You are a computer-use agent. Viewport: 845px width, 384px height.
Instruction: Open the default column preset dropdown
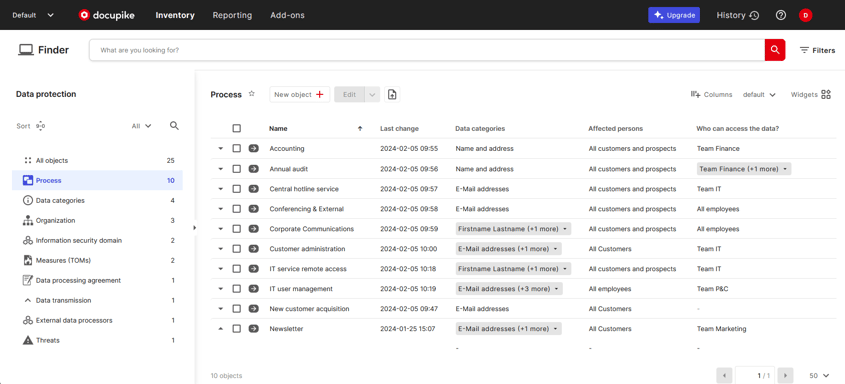[x=759, y=94]
